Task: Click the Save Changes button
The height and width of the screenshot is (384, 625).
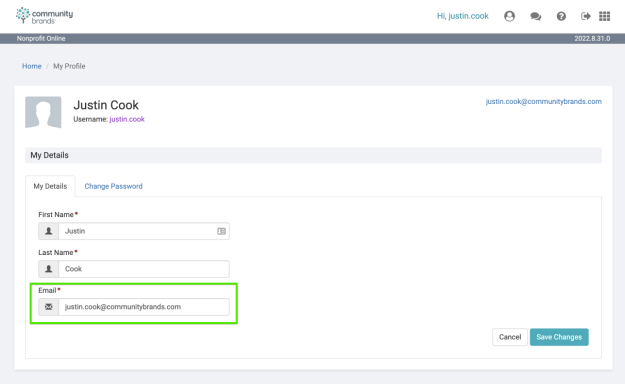Action: (559, 337)
